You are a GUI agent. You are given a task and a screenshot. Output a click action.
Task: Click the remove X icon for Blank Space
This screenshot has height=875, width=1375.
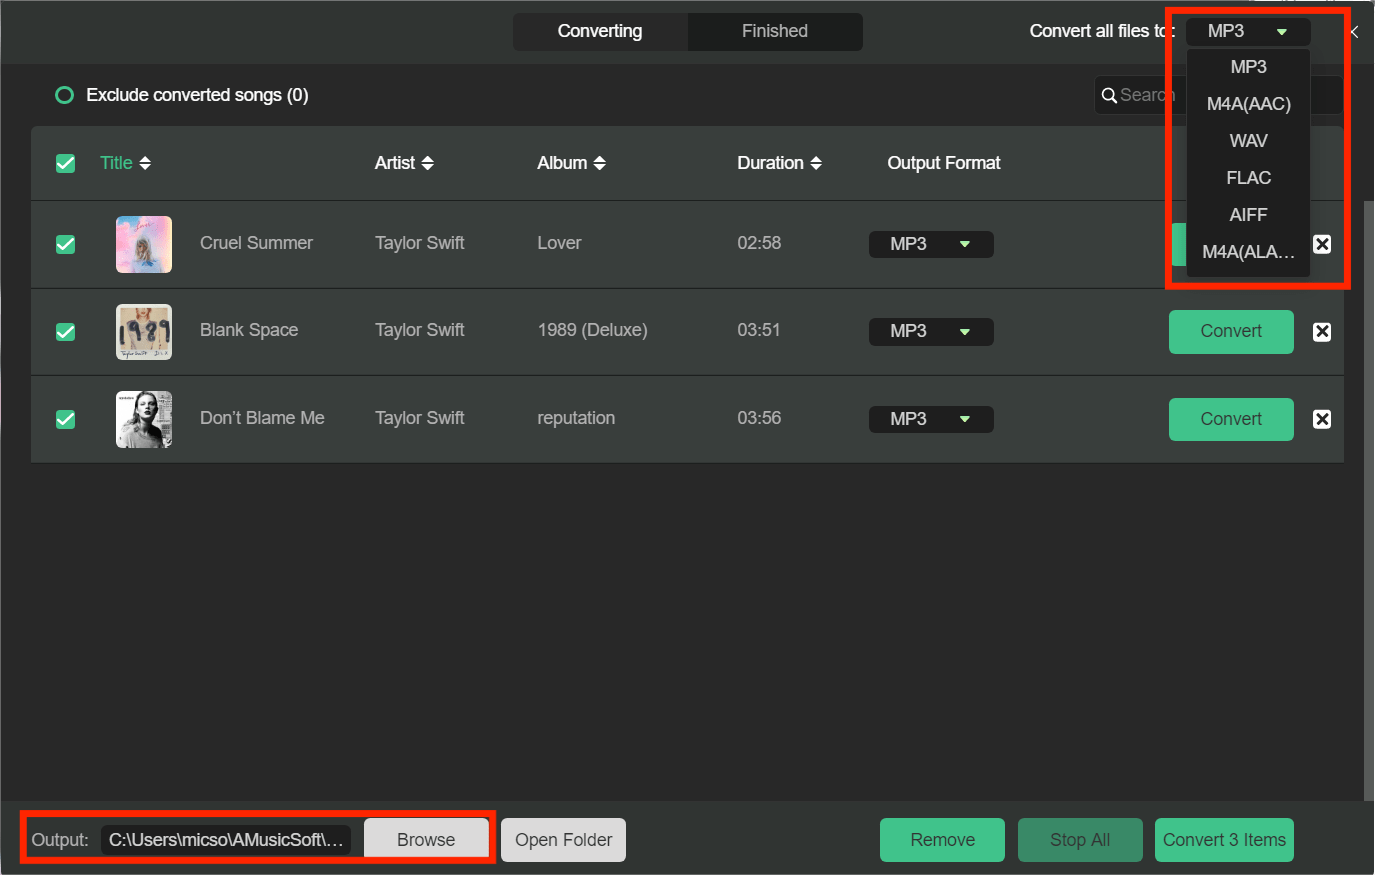pos(1321,332)
